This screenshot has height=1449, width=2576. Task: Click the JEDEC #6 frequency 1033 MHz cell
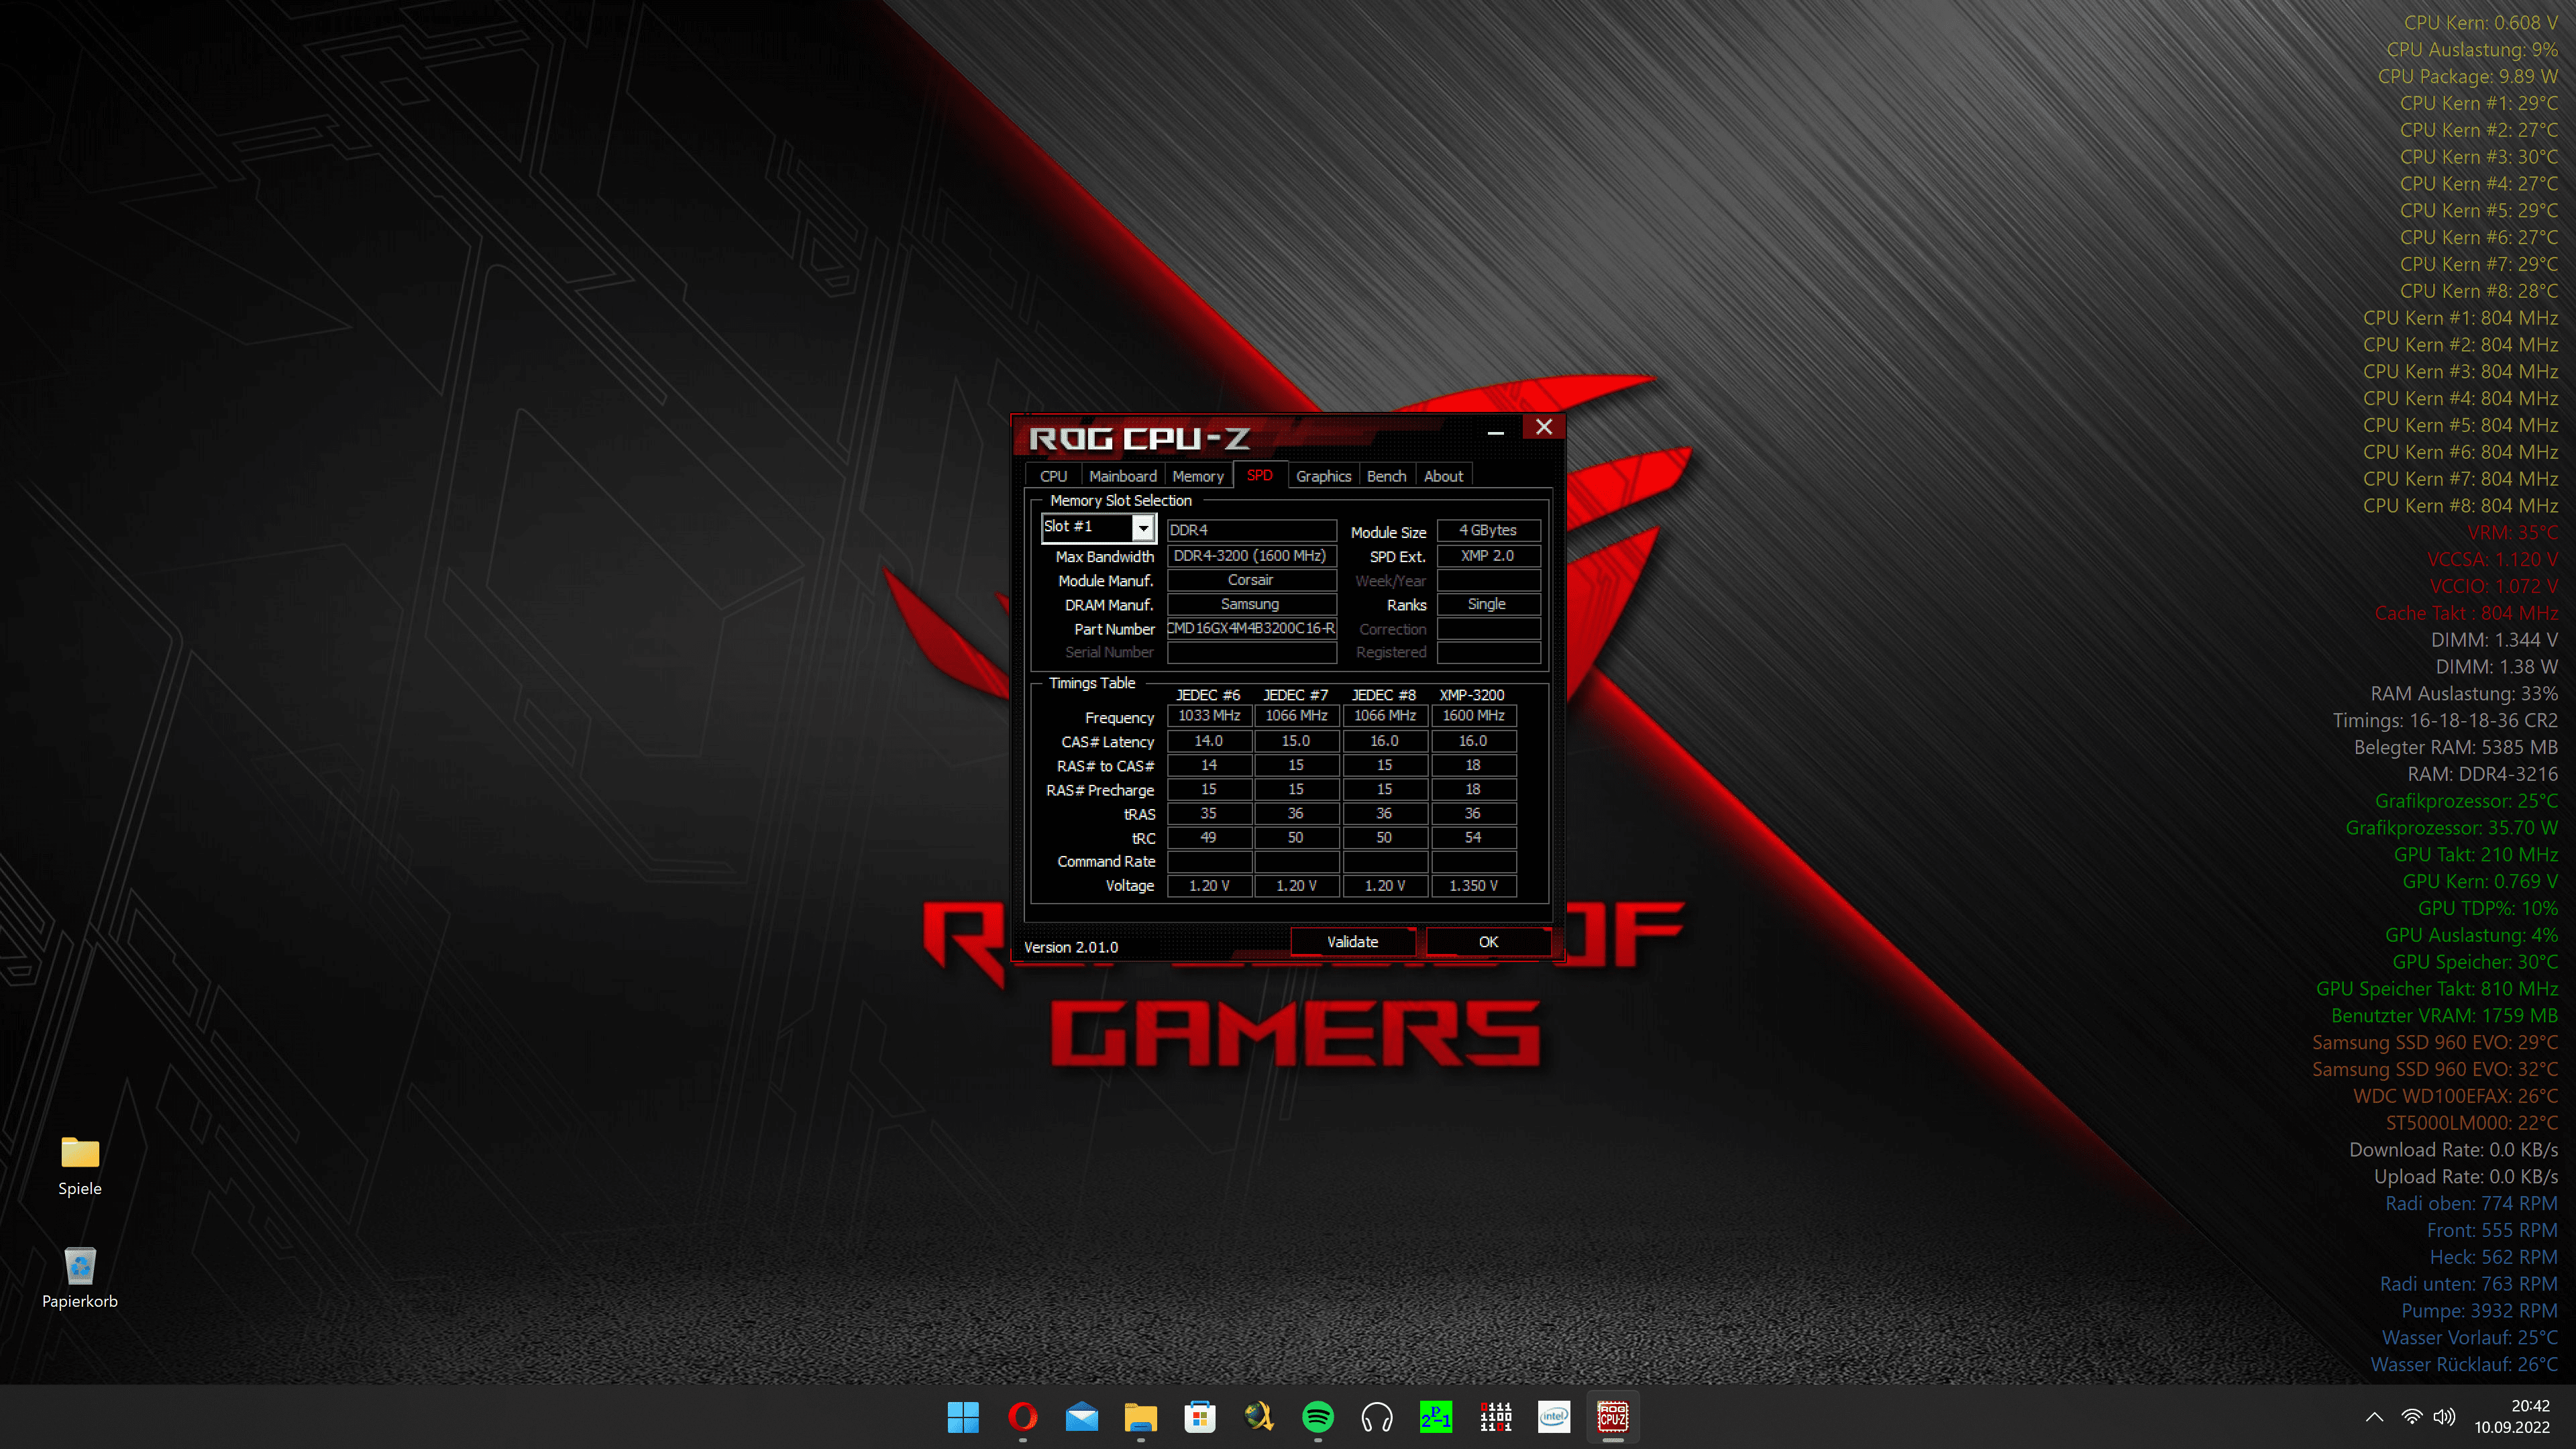point(1209,716)
